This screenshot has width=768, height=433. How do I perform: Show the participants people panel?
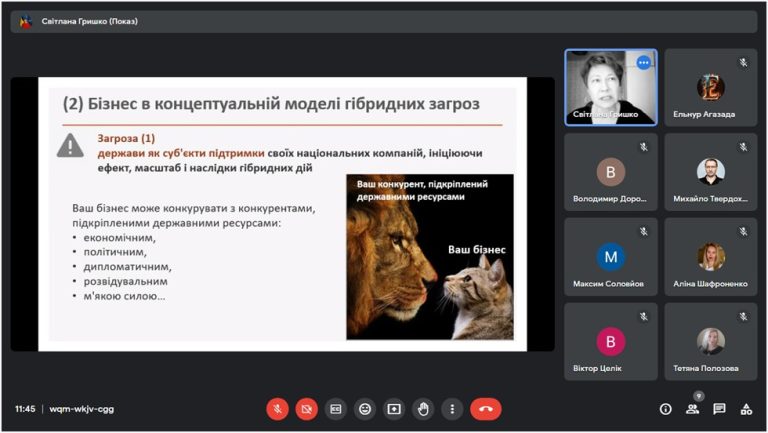pos(692,409)
